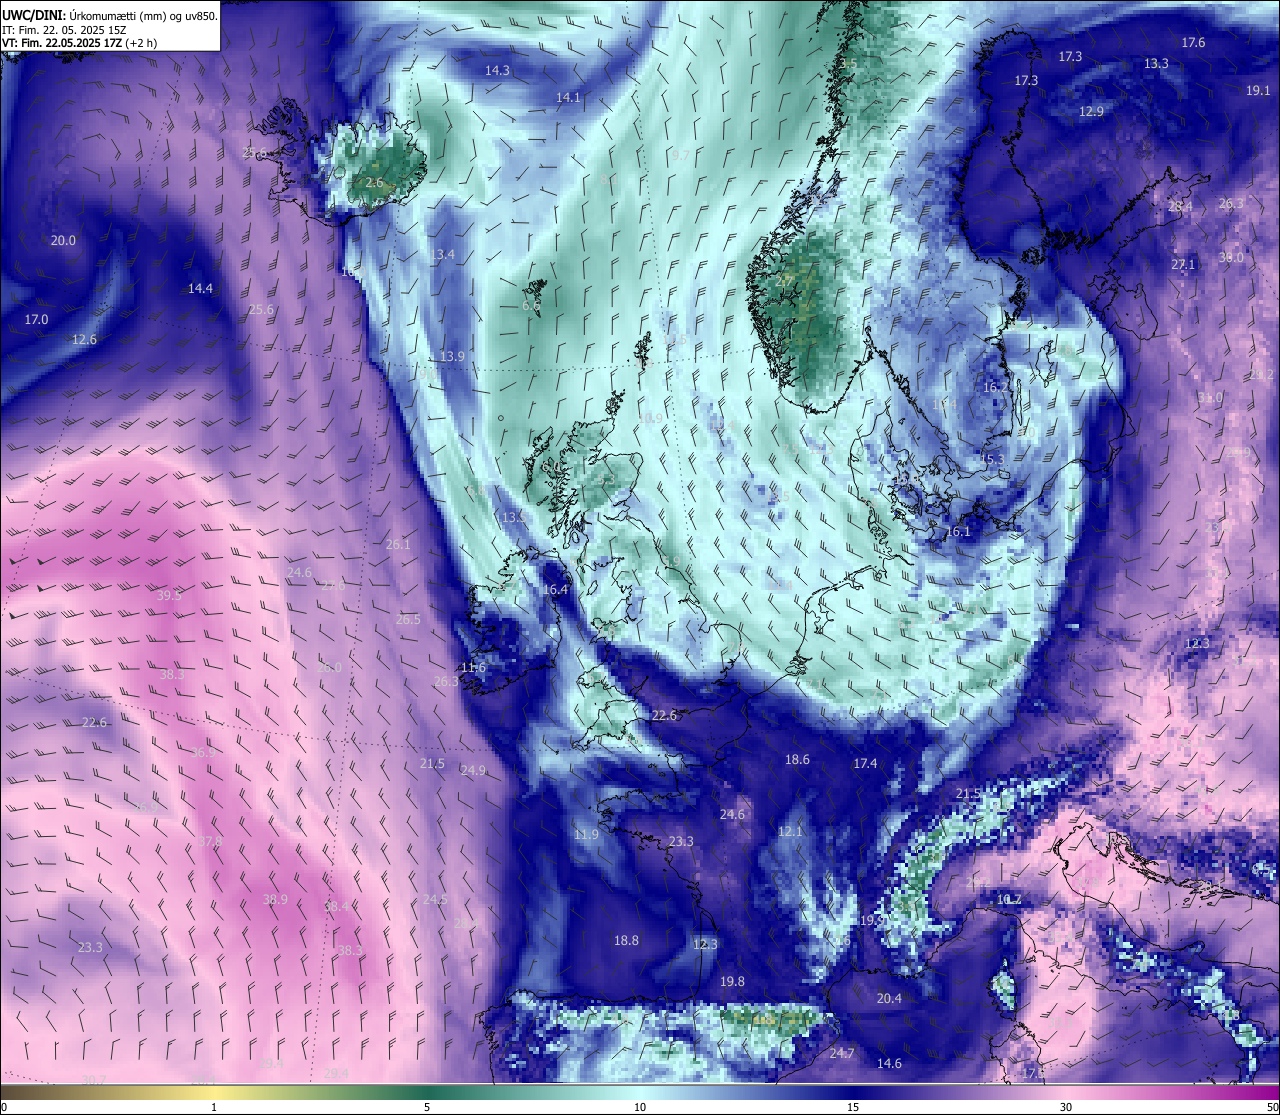Click the 15 tick on the color scale
This screenshot has width=1280, height=1115.
click(853, 1107)
